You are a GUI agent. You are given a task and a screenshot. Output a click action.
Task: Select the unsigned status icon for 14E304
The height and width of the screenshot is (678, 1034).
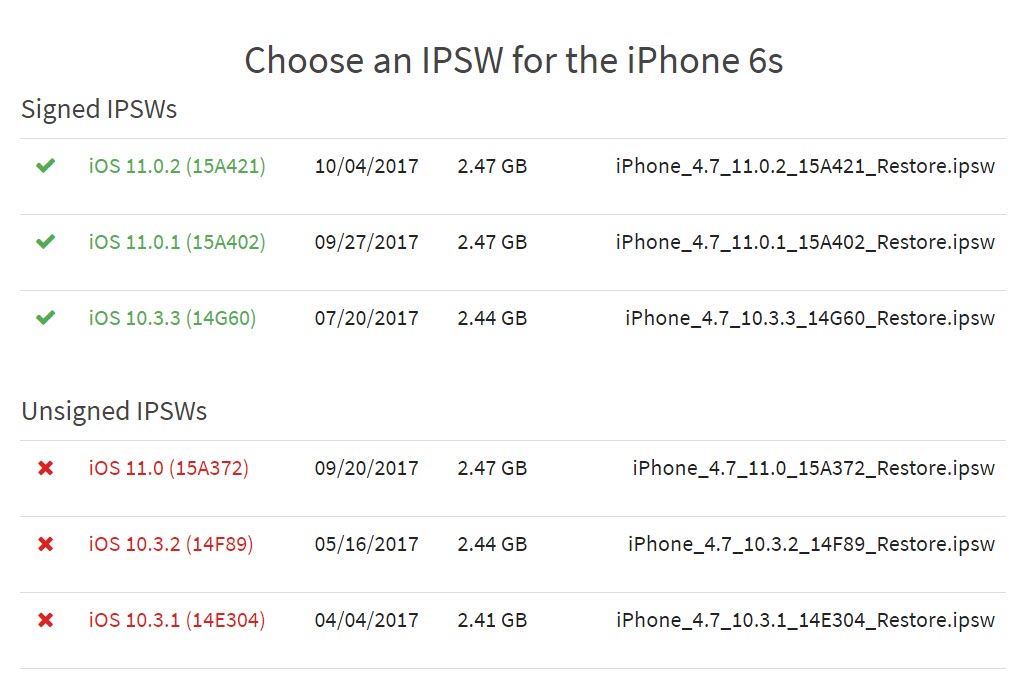[x=44, y=620]
